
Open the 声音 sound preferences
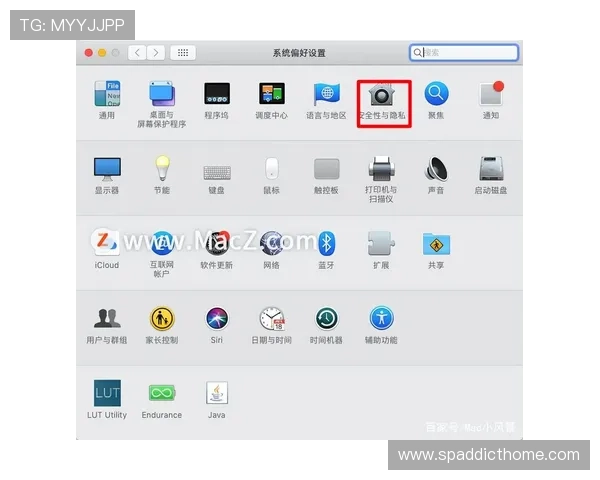click(436, 169)
